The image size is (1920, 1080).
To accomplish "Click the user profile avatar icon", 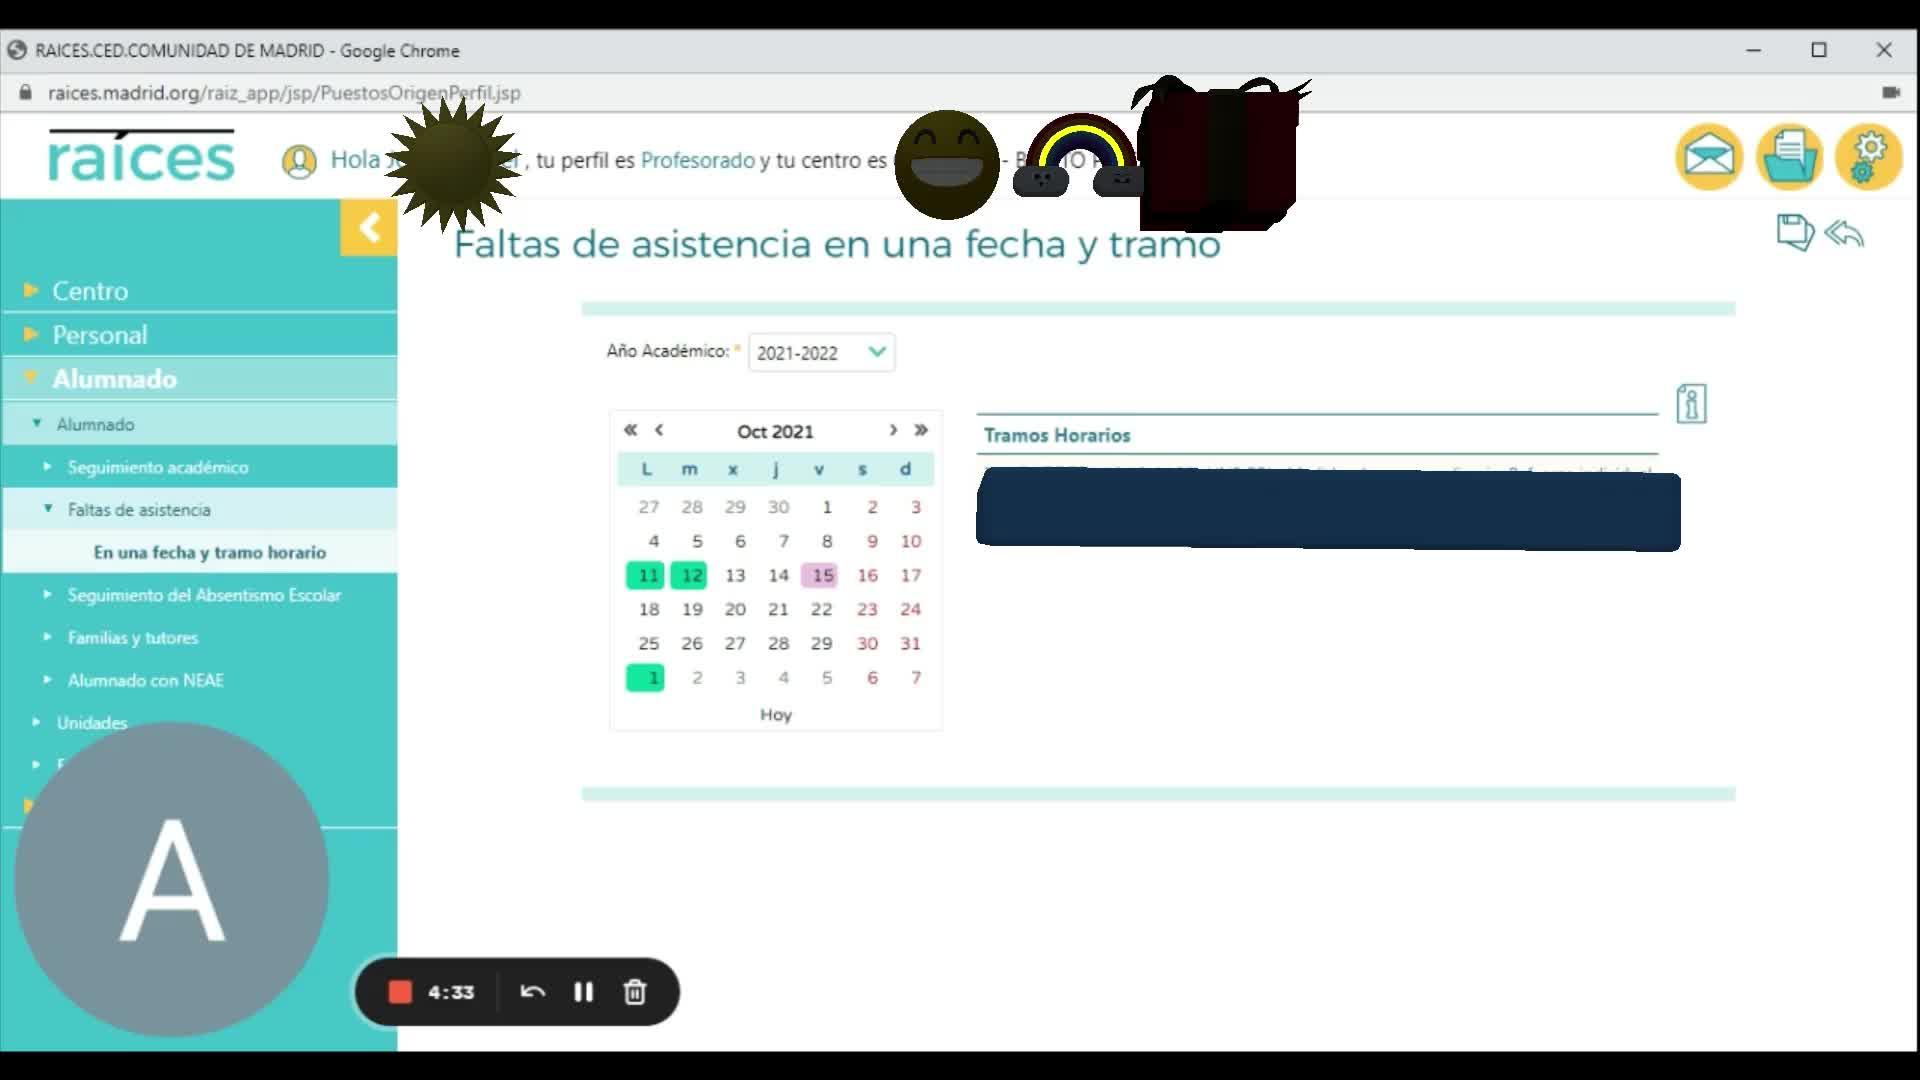I will (x=299, y=161).
